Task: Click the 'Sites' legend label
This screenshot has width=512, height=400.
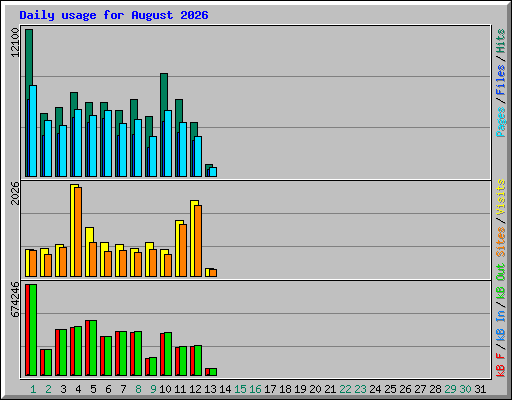Action: click(x=500, y=242)
